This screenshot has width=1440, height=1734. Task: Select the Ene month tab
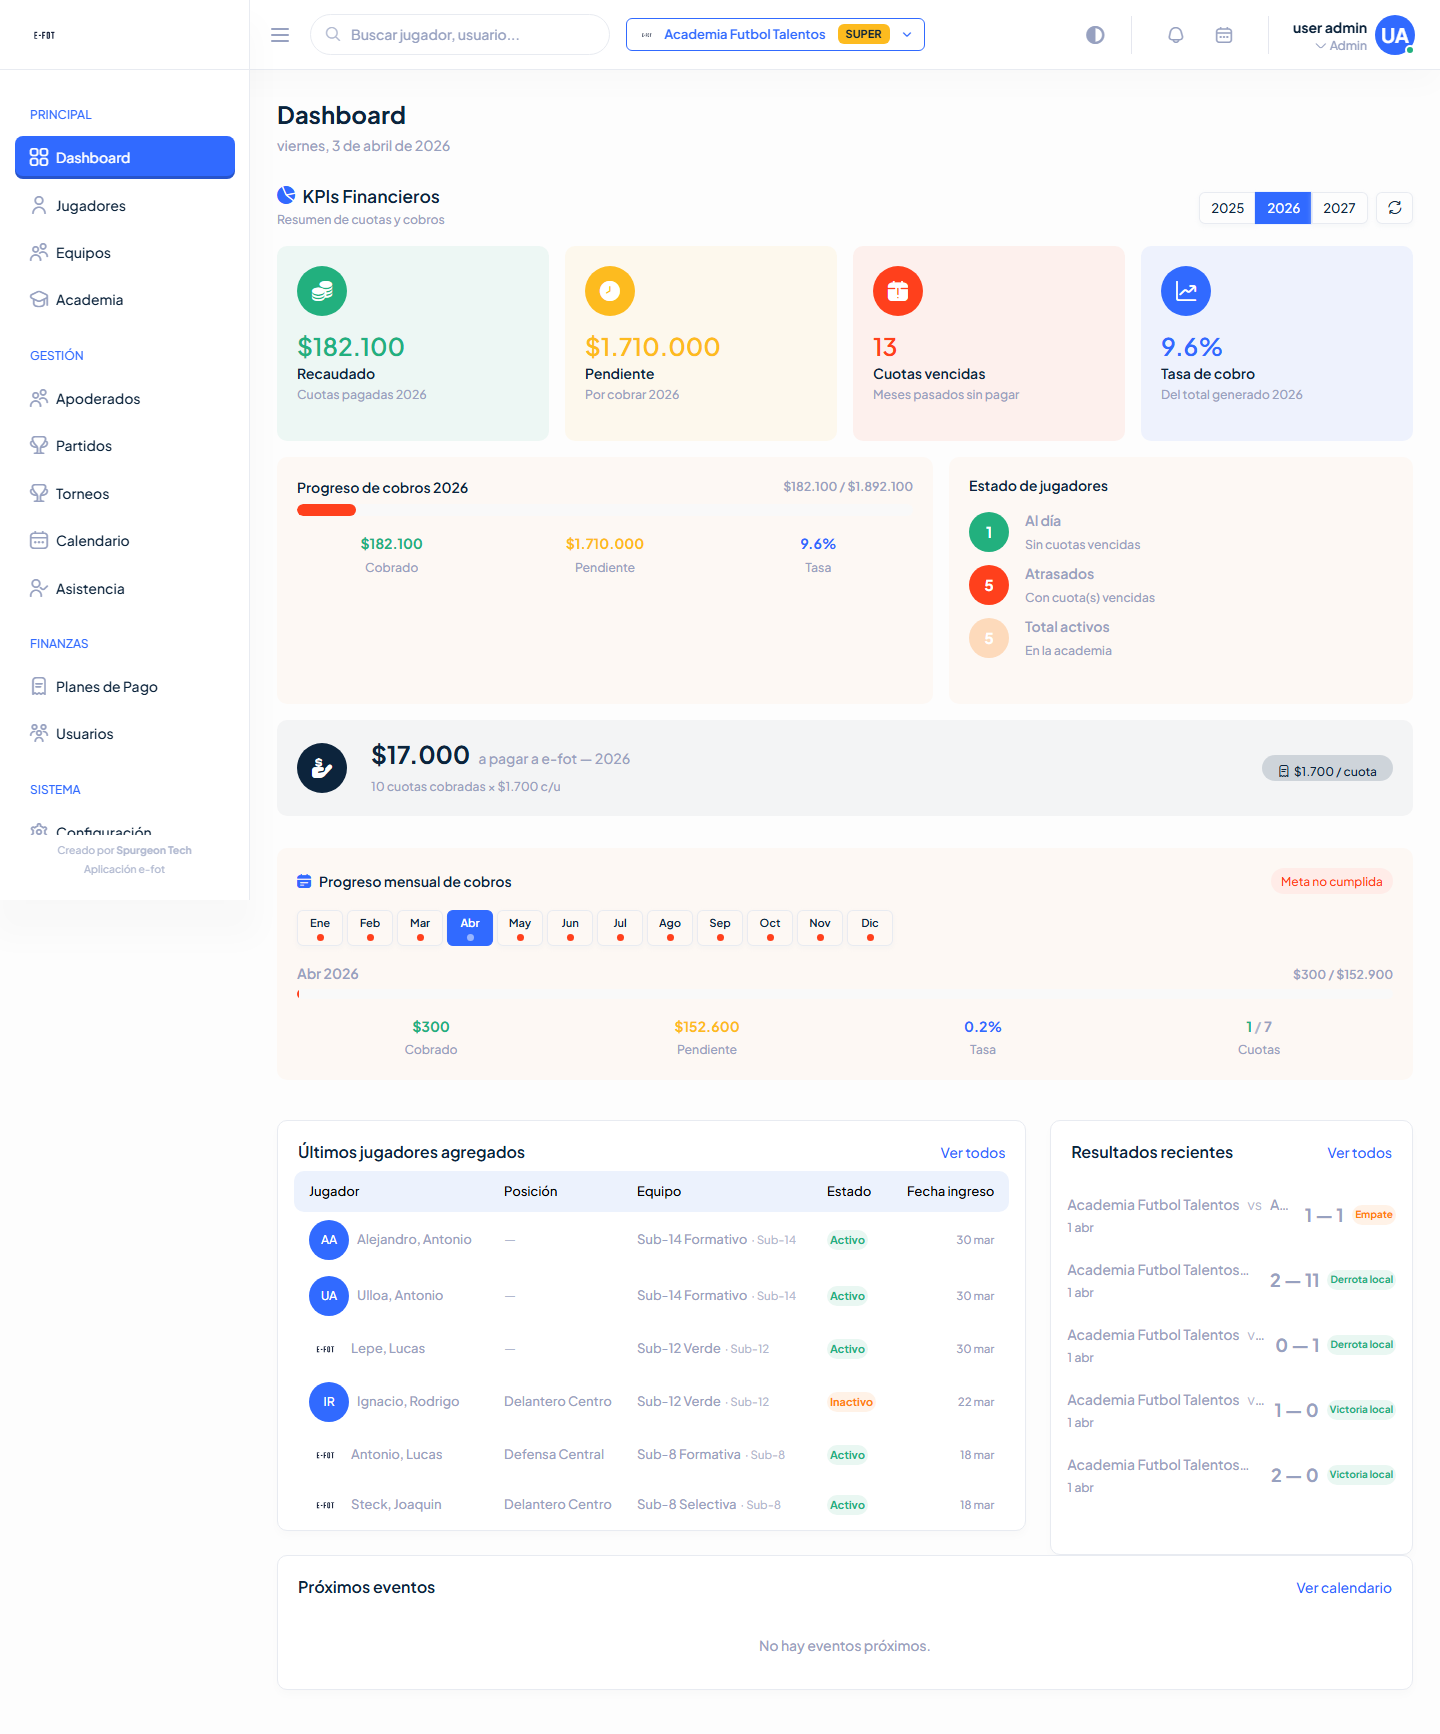[x=320, y=928]
